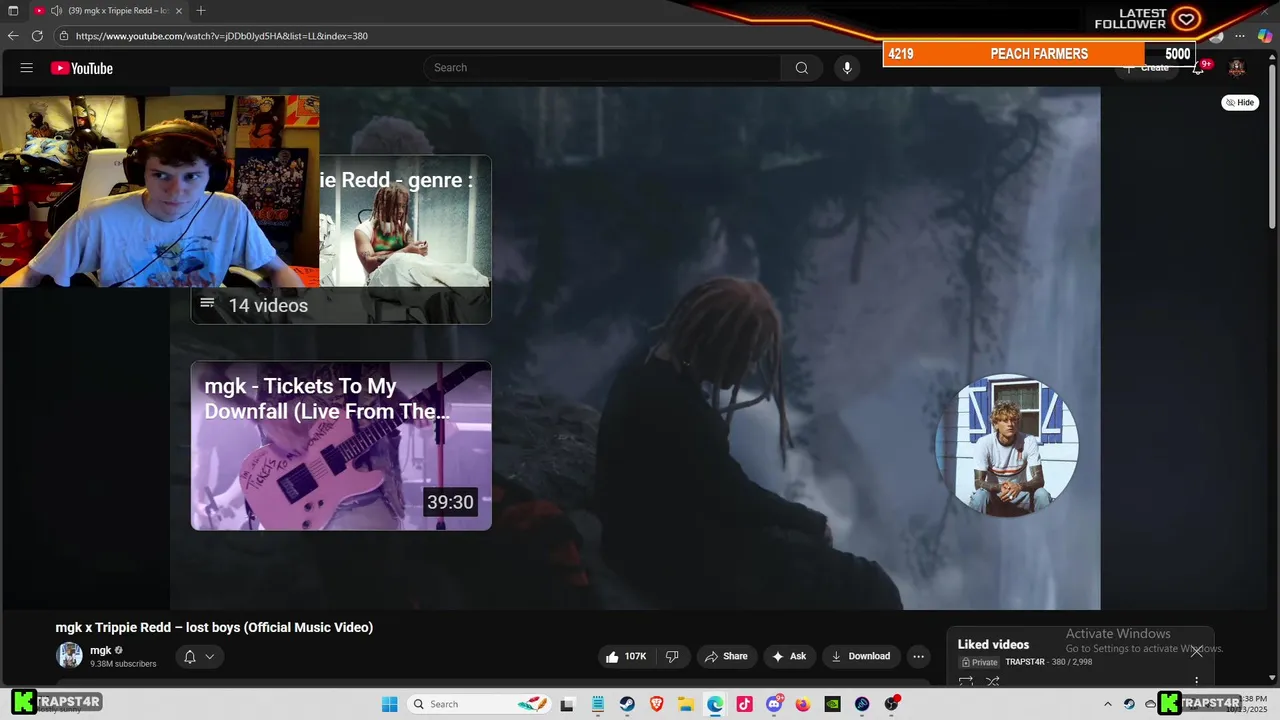Viewport: 1280px width, 720px height.
Task: Open Task View on the taskbar
Action: pos(567,704)
